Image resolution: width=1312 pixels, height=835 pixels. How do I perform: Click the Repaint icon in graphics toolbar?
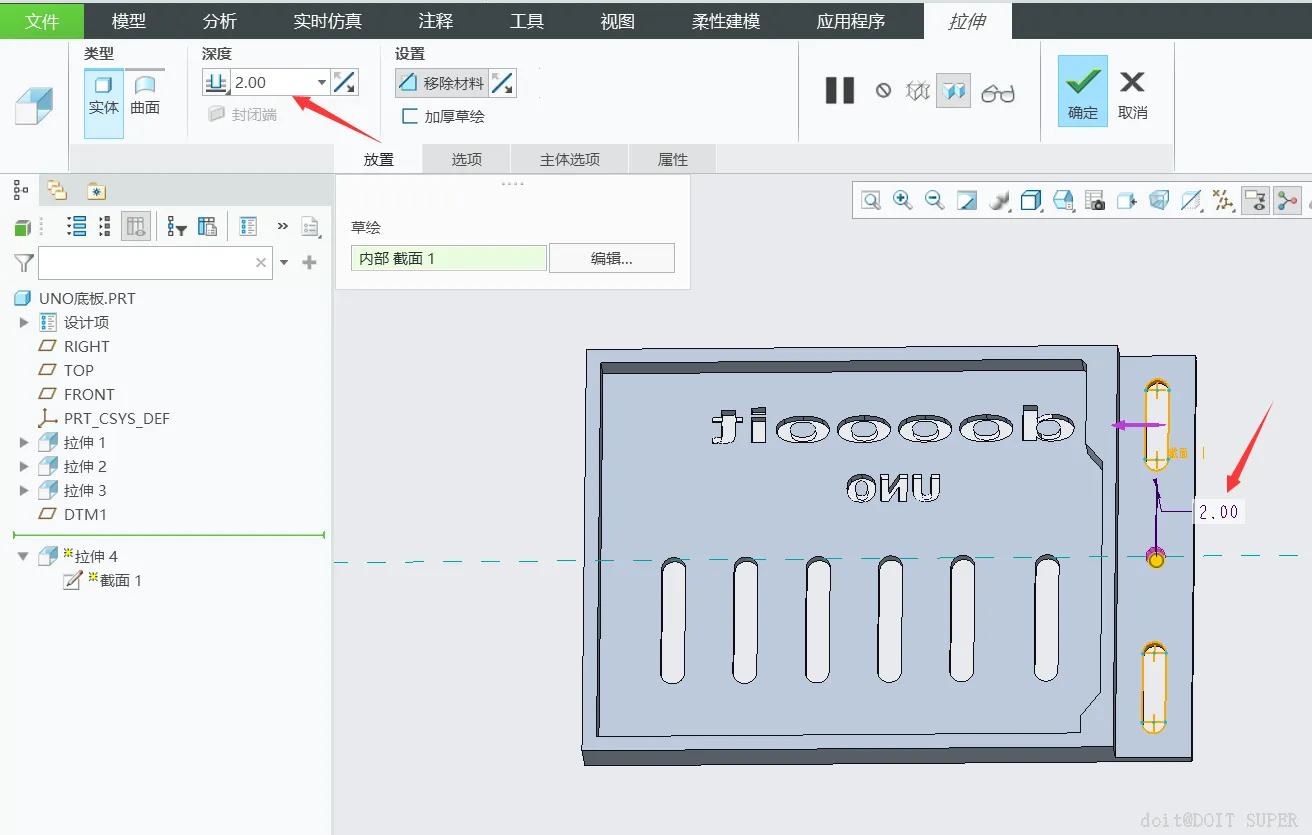(x=967, y=201)
